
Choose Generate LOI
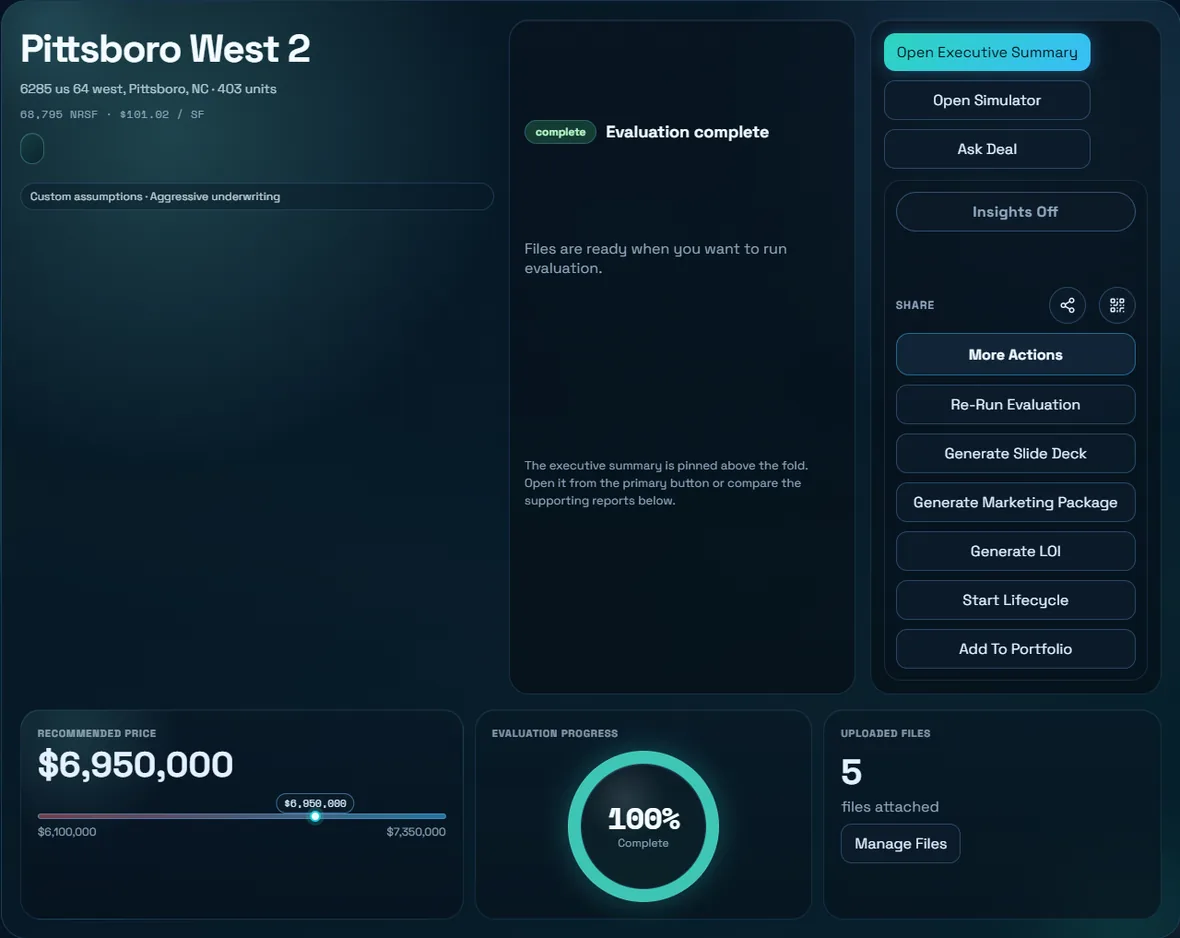tap(1015, 551)
